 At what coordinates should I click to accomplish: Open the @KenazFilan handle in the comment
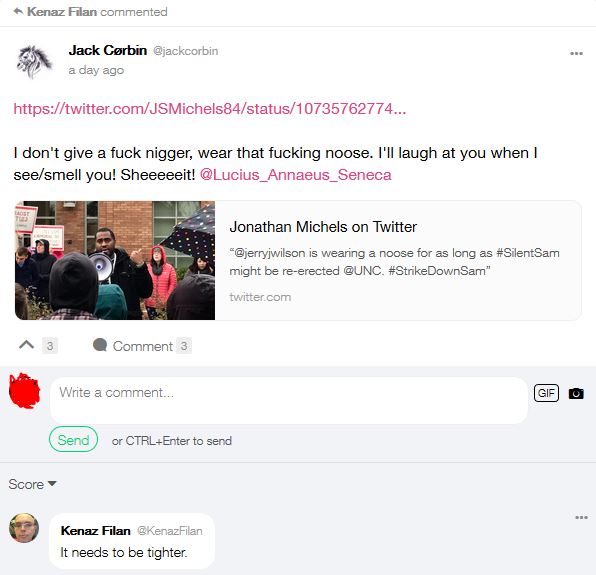[170, 531]
